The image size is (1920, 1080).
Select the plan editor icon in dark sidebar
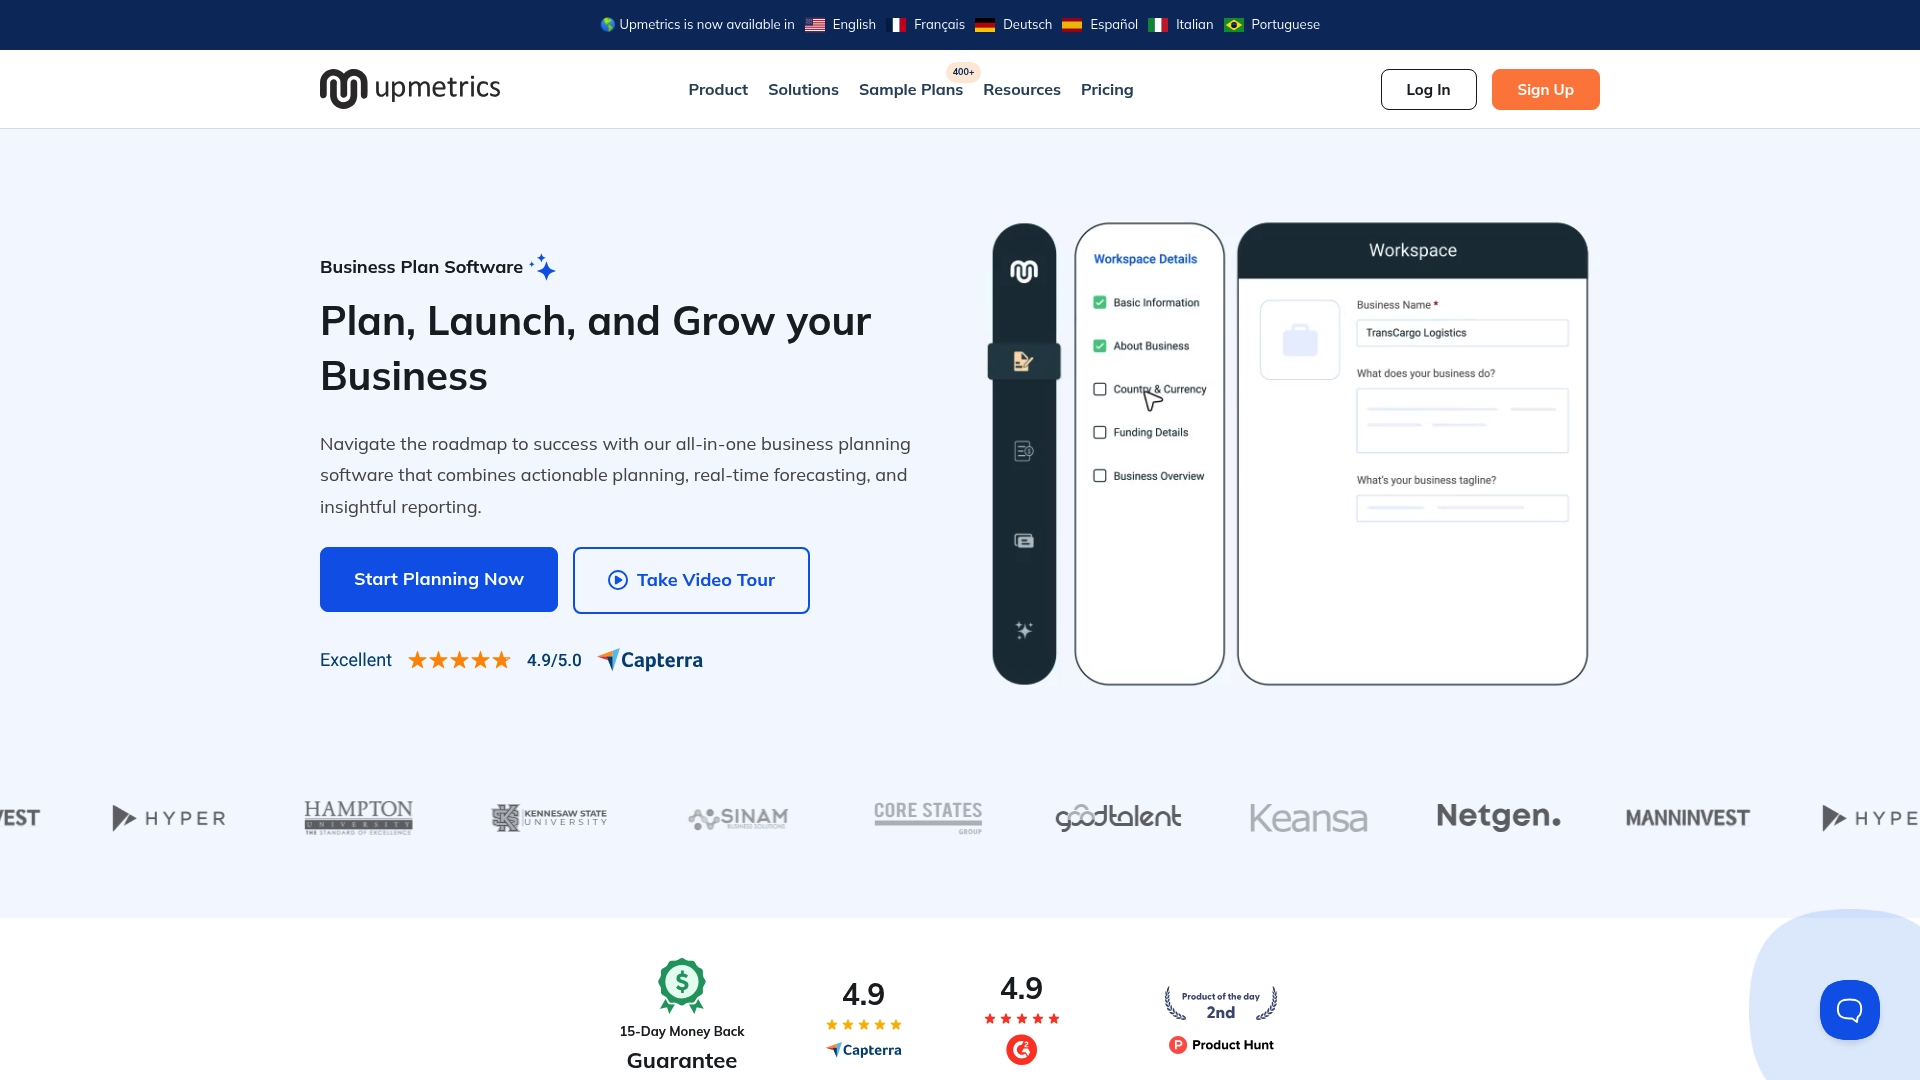(x=1024, y=361)
